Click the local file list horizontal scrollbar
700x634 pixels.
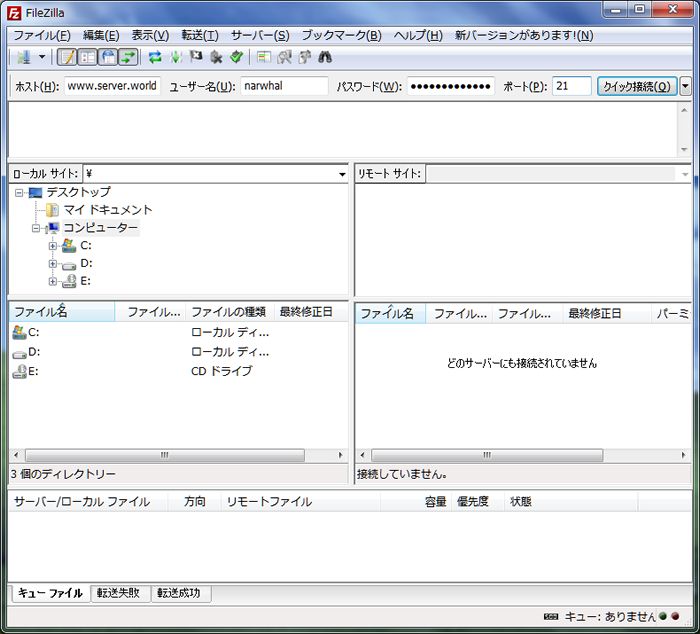165,455
